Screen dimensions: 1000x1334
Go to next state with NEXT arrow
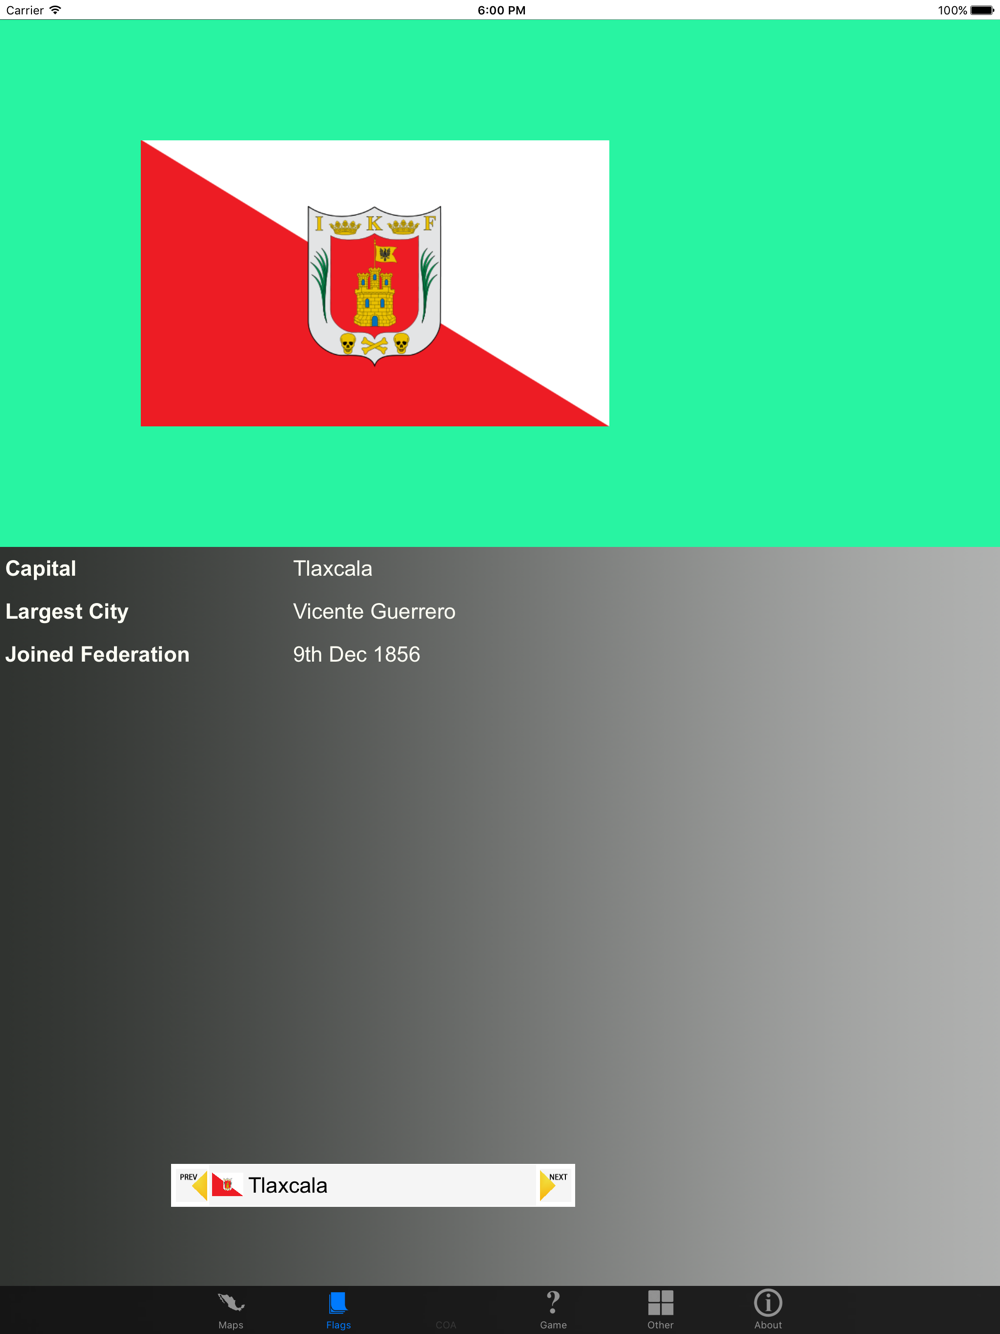pyautogui.click(x=554, y=1185)
